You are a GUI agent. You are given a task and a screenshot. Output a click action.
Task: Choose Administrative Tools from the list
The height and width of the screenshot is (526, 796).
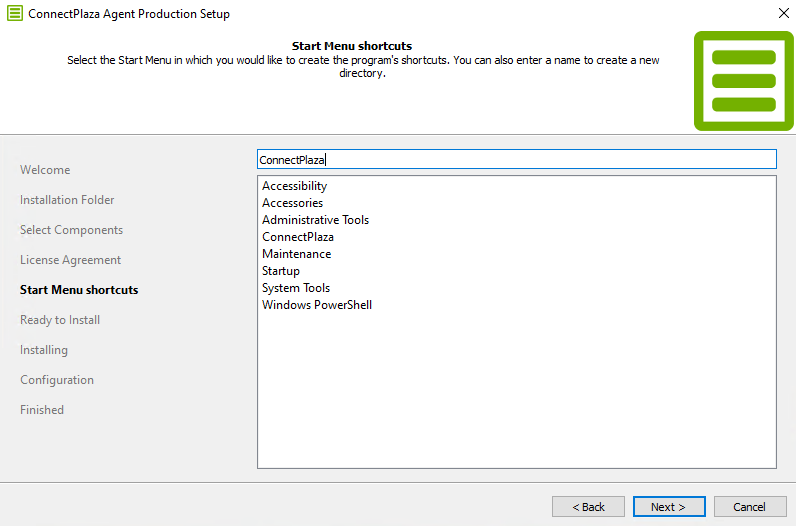click(315, 220)
